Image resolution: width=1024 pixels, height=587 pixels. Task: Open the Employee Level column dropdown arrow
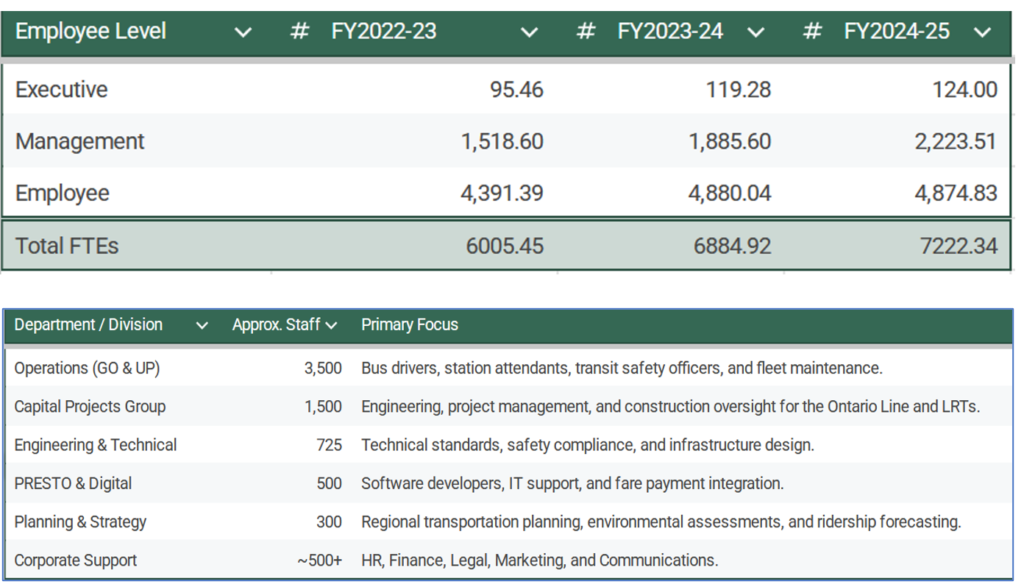tap(243, 33)
